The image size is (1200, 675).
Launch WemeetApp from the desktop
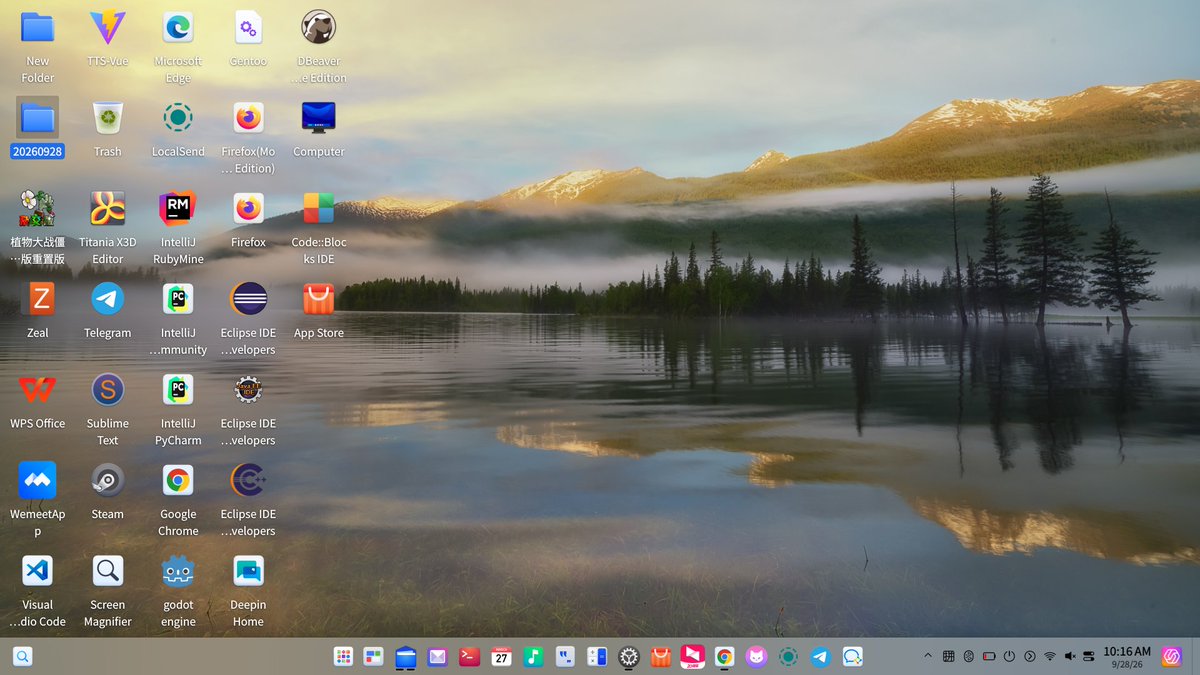(38, 480)
